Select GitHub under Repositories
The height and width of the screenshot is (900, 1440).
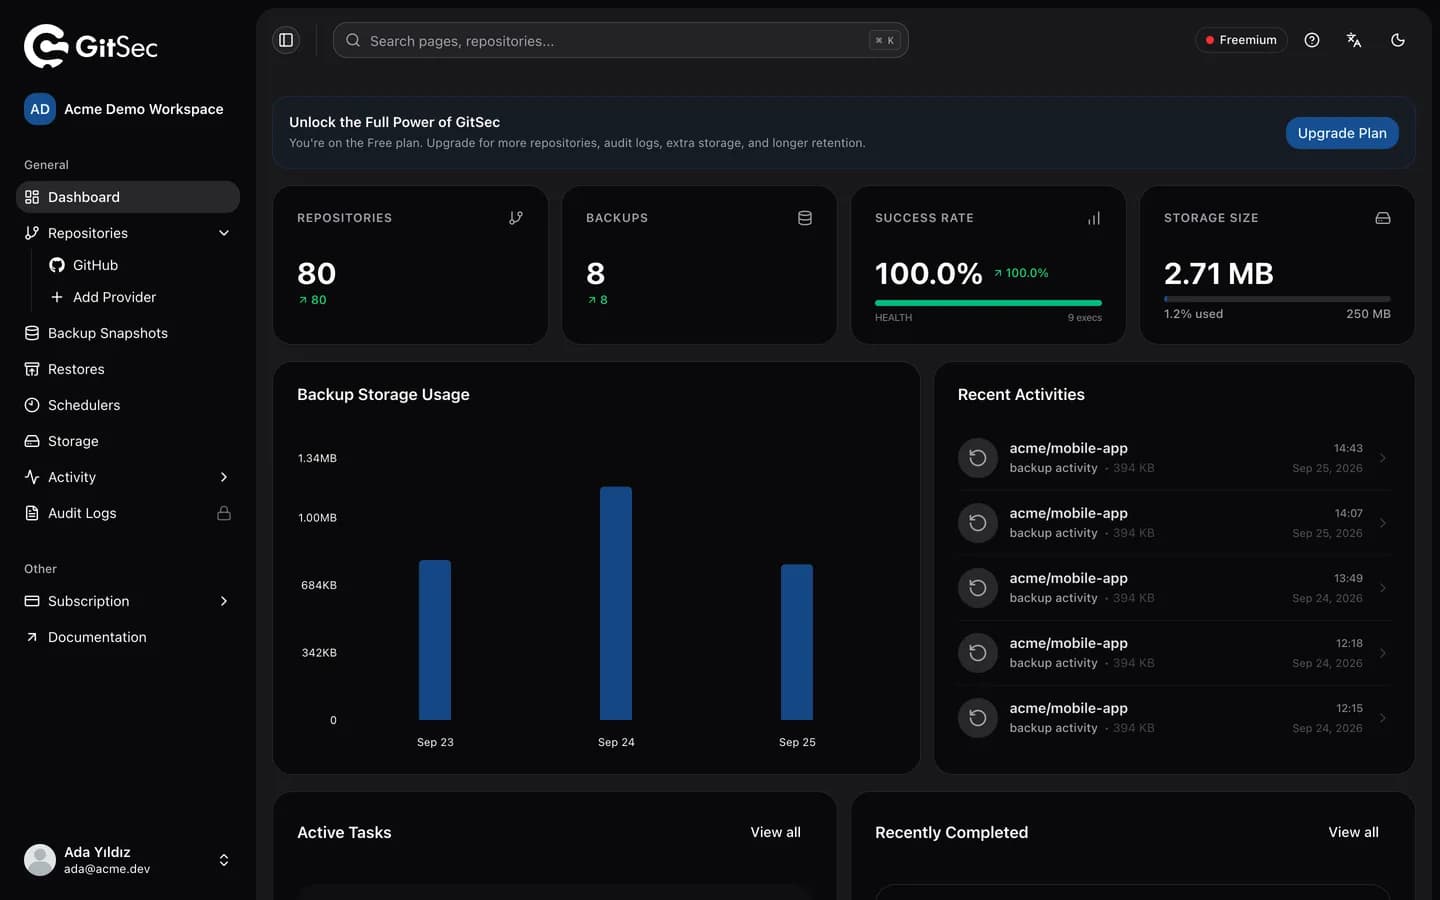(140, 265)
